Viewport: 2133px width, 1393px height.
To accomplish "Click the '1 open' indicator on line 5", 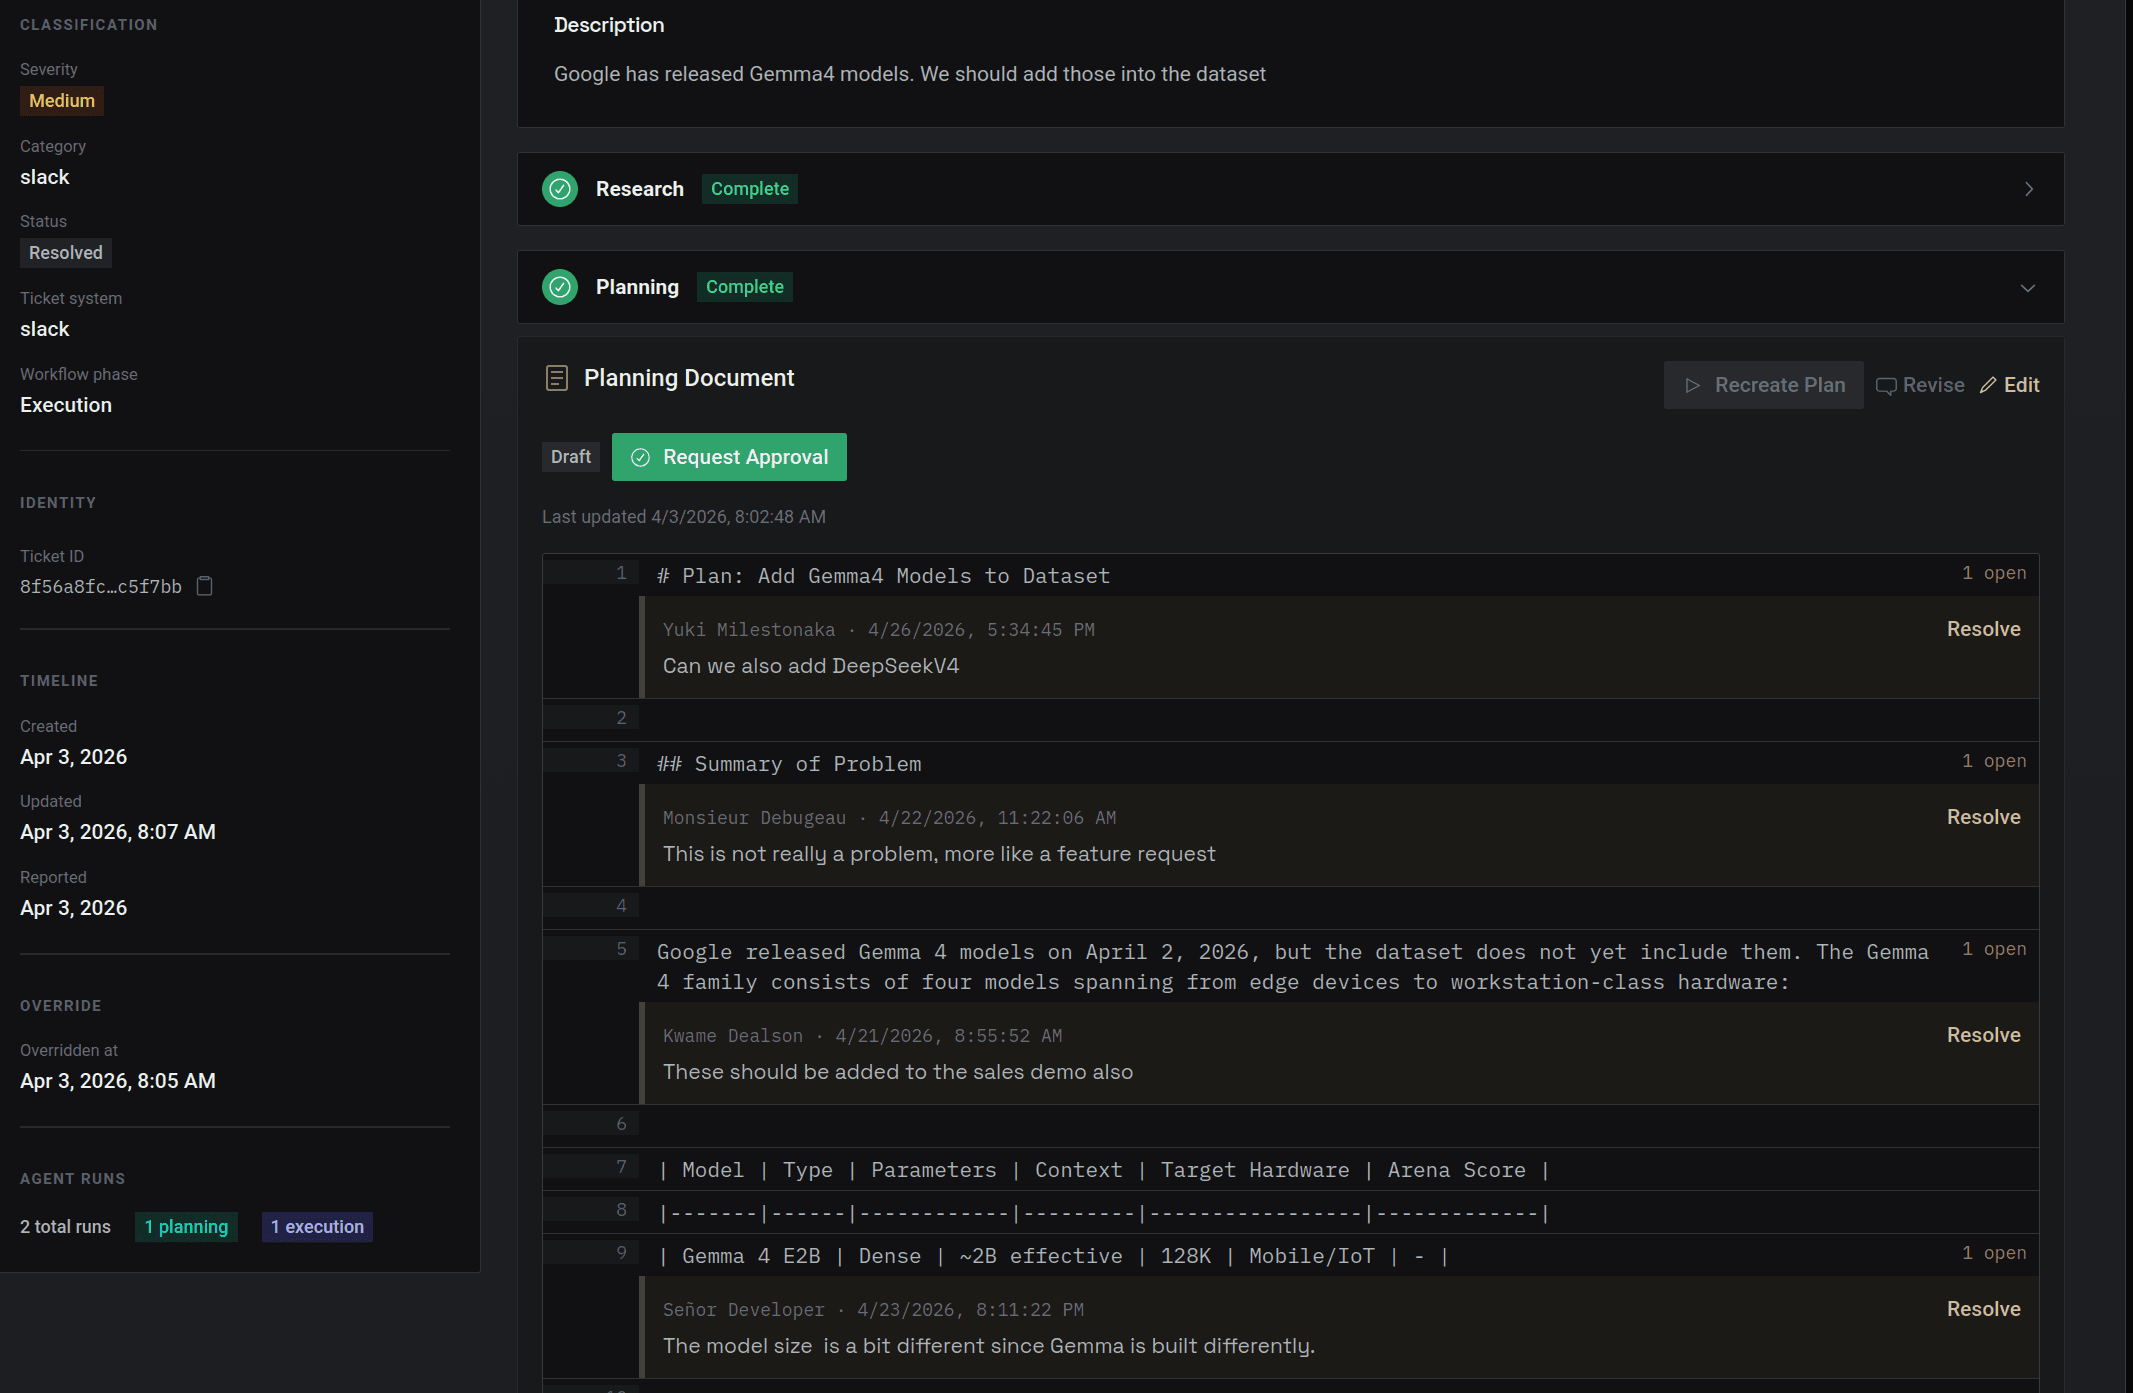I will [1994, 949].
